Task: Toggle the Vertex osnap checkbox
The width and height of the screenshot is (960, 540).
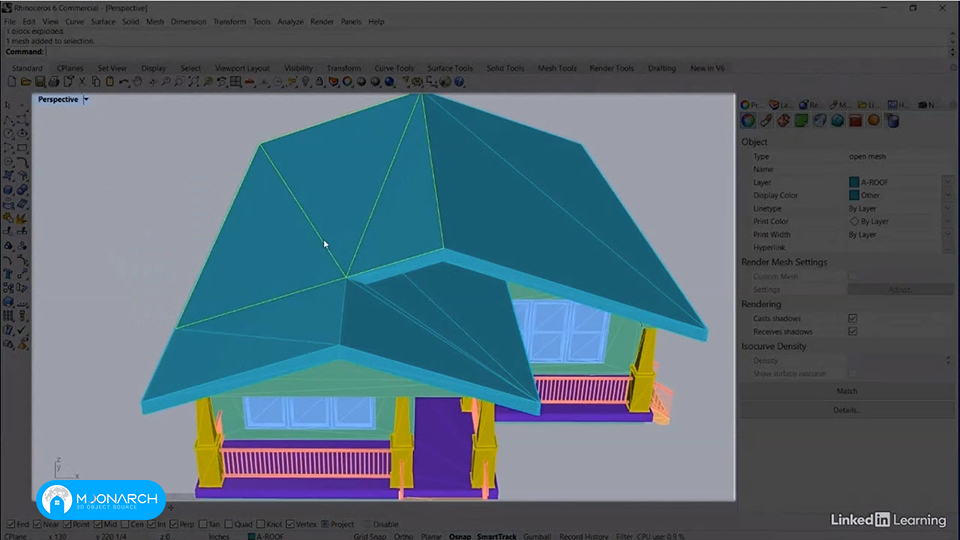Action: 290,524
